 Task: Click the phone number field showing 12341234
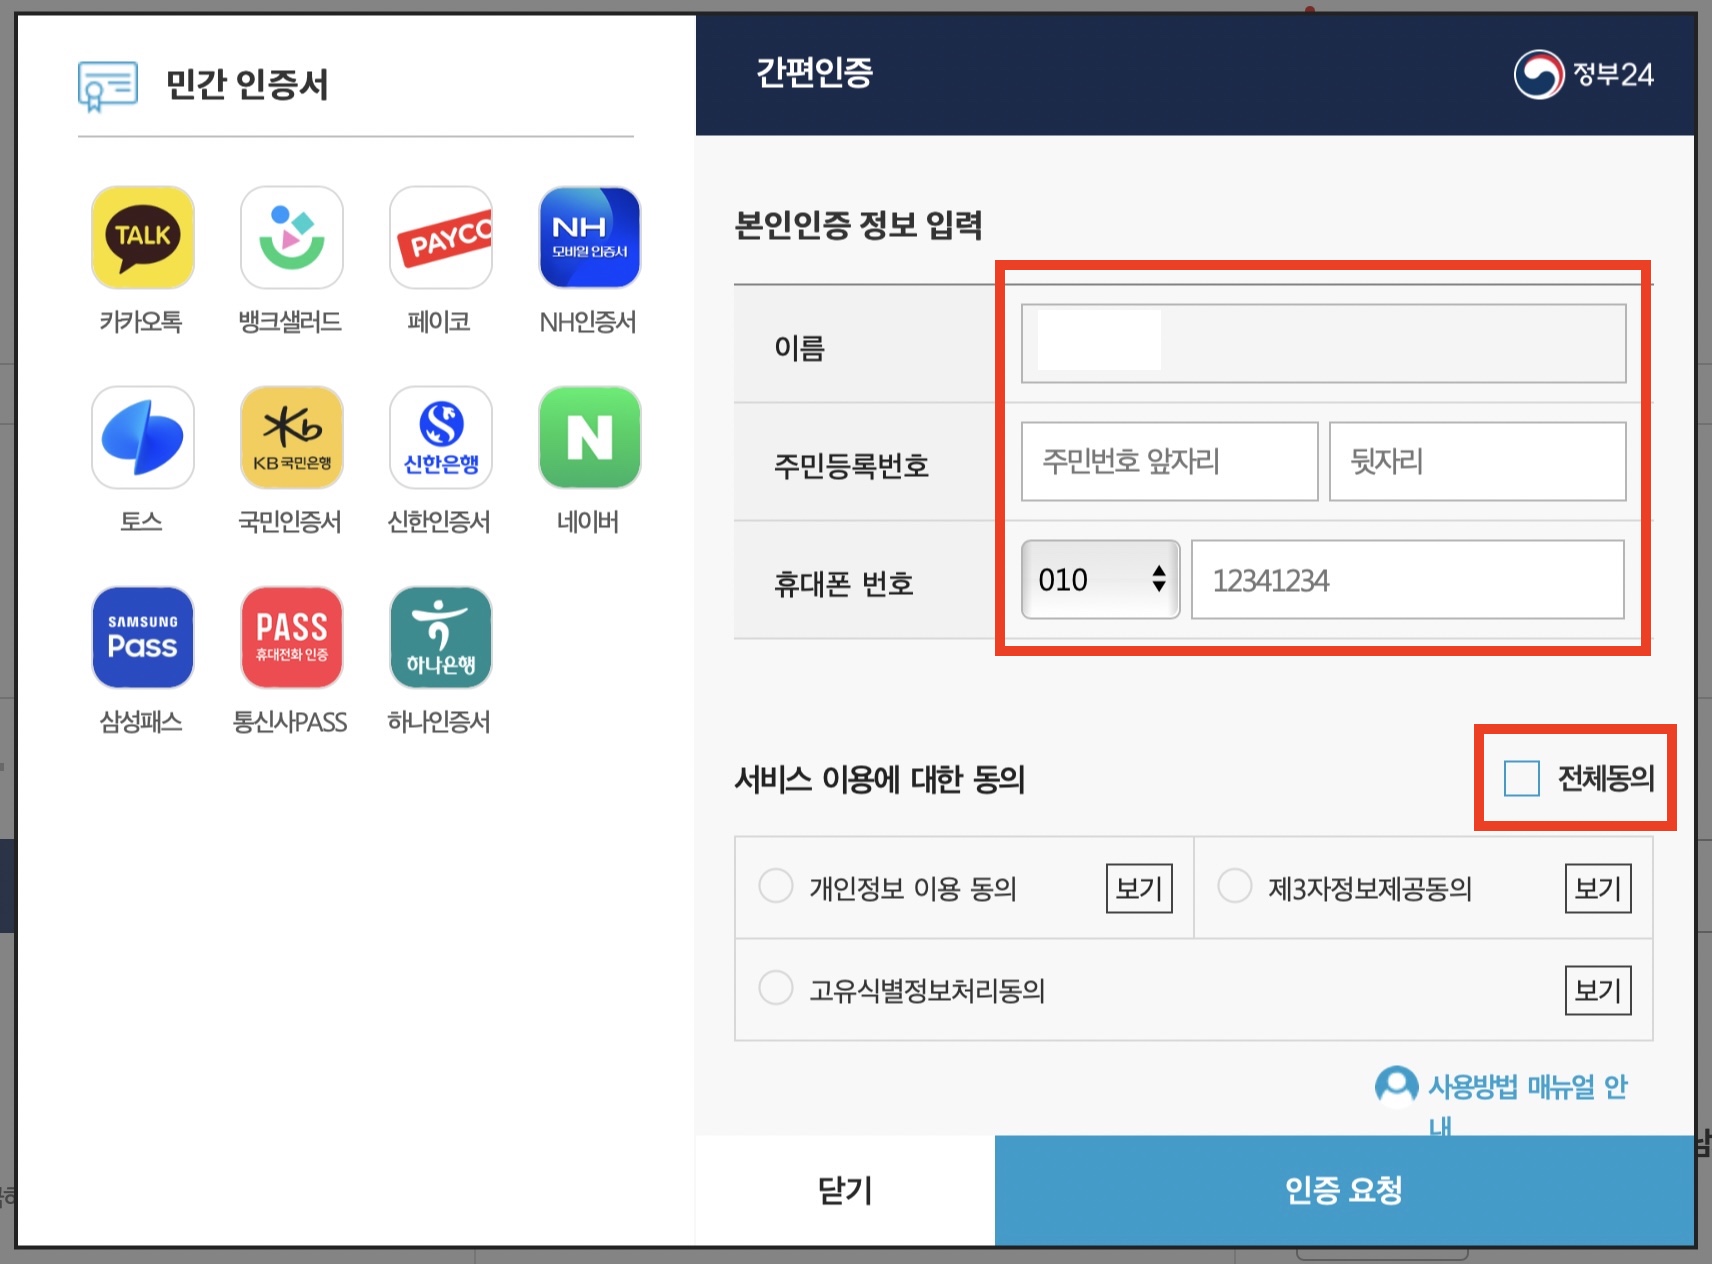click(1408, 580)
